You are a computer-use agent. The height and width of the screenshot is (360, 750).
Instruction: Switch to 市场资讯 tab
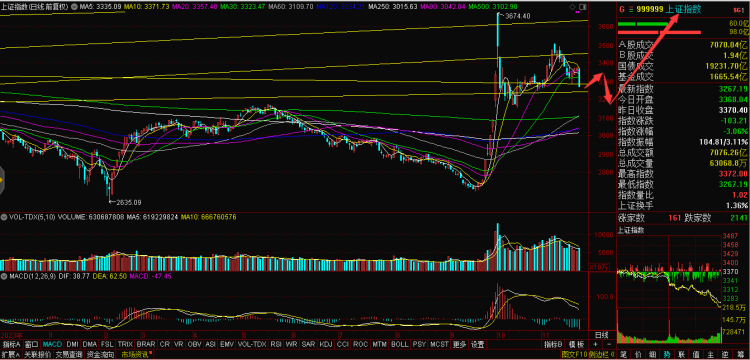[134, 355]
